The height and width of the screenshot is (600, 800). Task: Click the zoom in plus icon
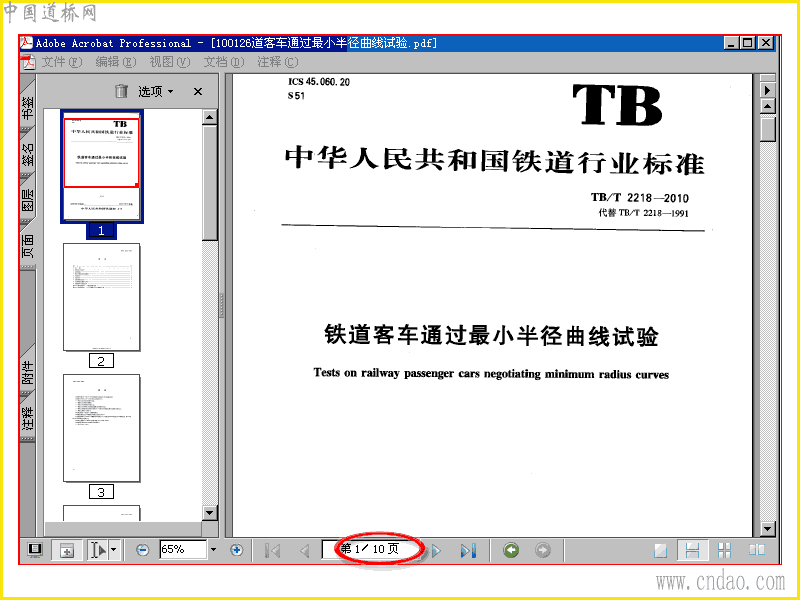point(236,550)
